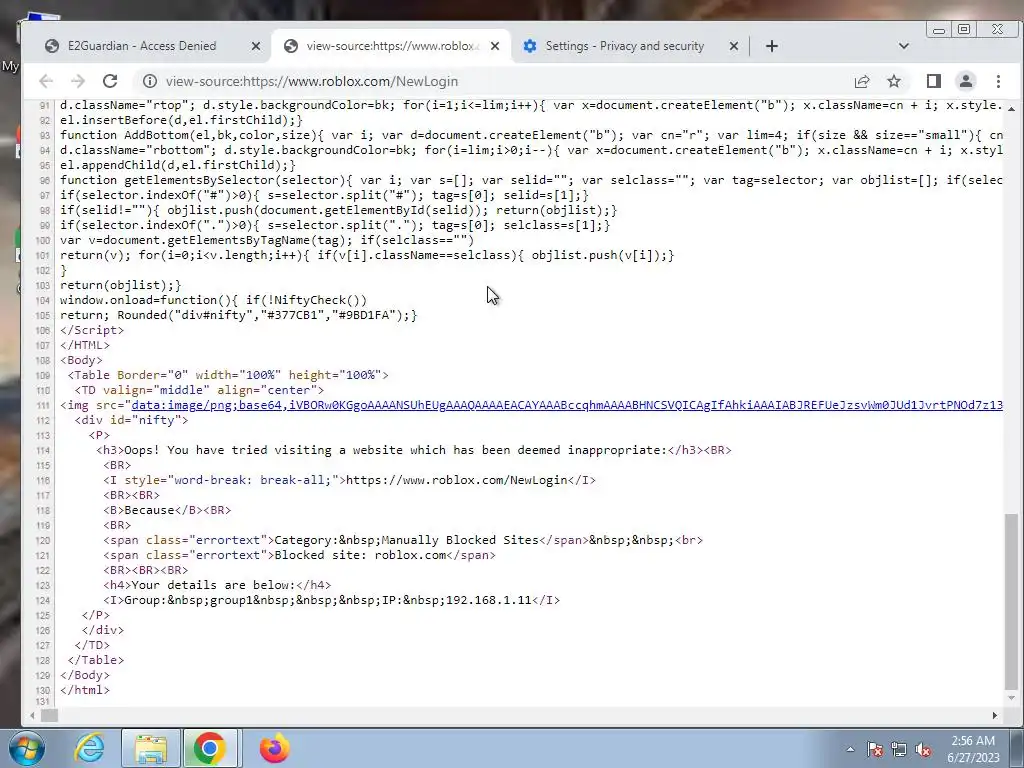
Task: Click the "Oops! You have tried visiting" line
Action: tap(414, 450)
